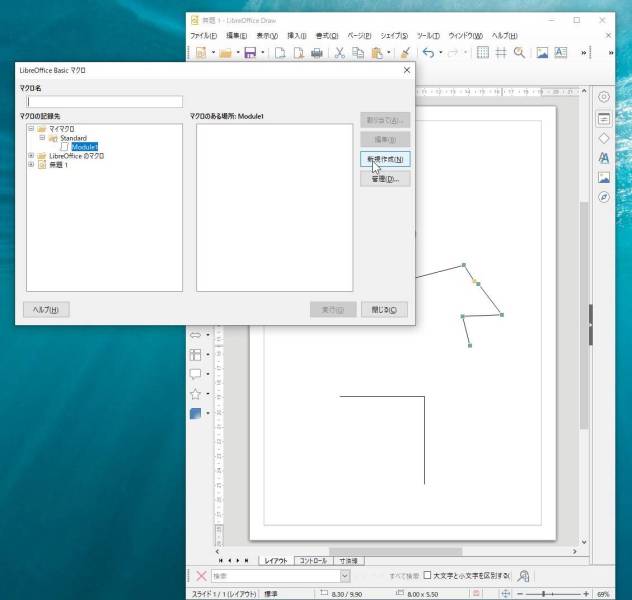
Task: Click the Open folder icon in Draw toolbar
Action: pyautogui.click(x=226, y=53)
